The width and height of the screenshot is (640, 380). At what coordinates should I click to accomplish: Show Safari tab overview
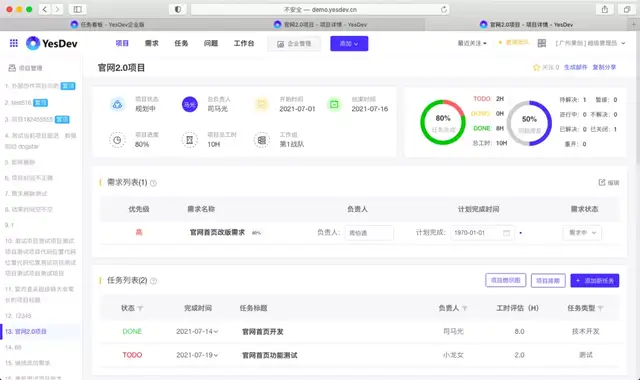tap(627, 9)
